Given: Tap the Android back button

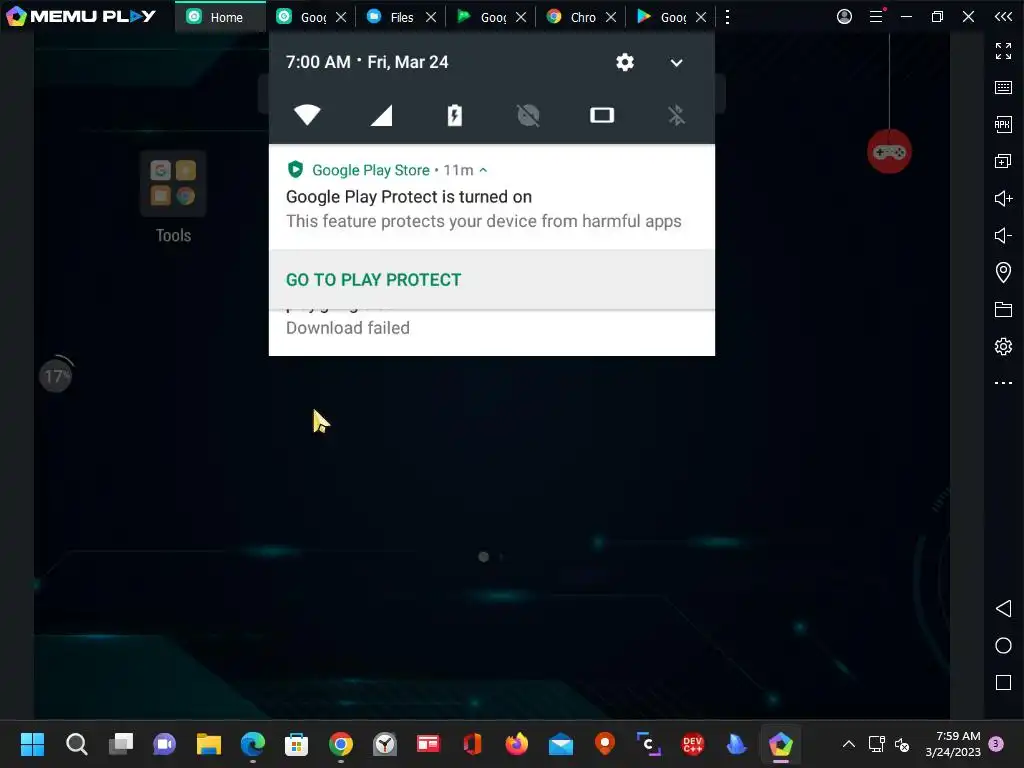Looking at the screenshot, I should coord(1003,609).
